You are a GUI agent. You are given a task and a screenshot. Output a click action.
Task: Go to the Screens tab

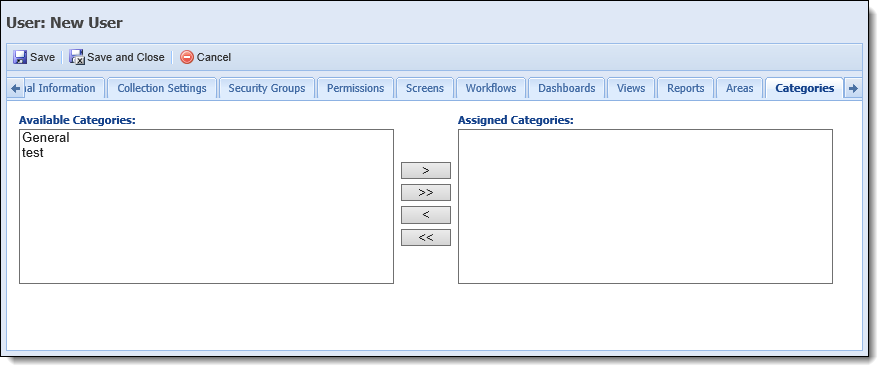[x=425, y=88]
